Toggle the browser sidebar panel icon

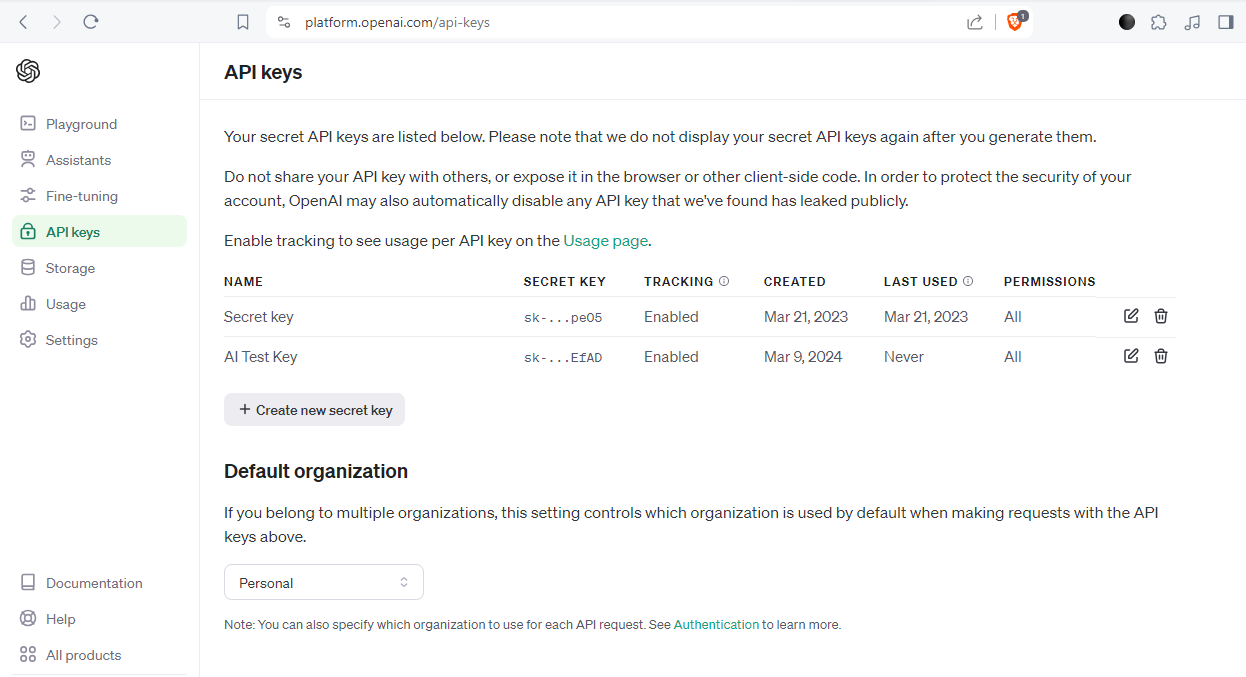(x=1225, y=22)
